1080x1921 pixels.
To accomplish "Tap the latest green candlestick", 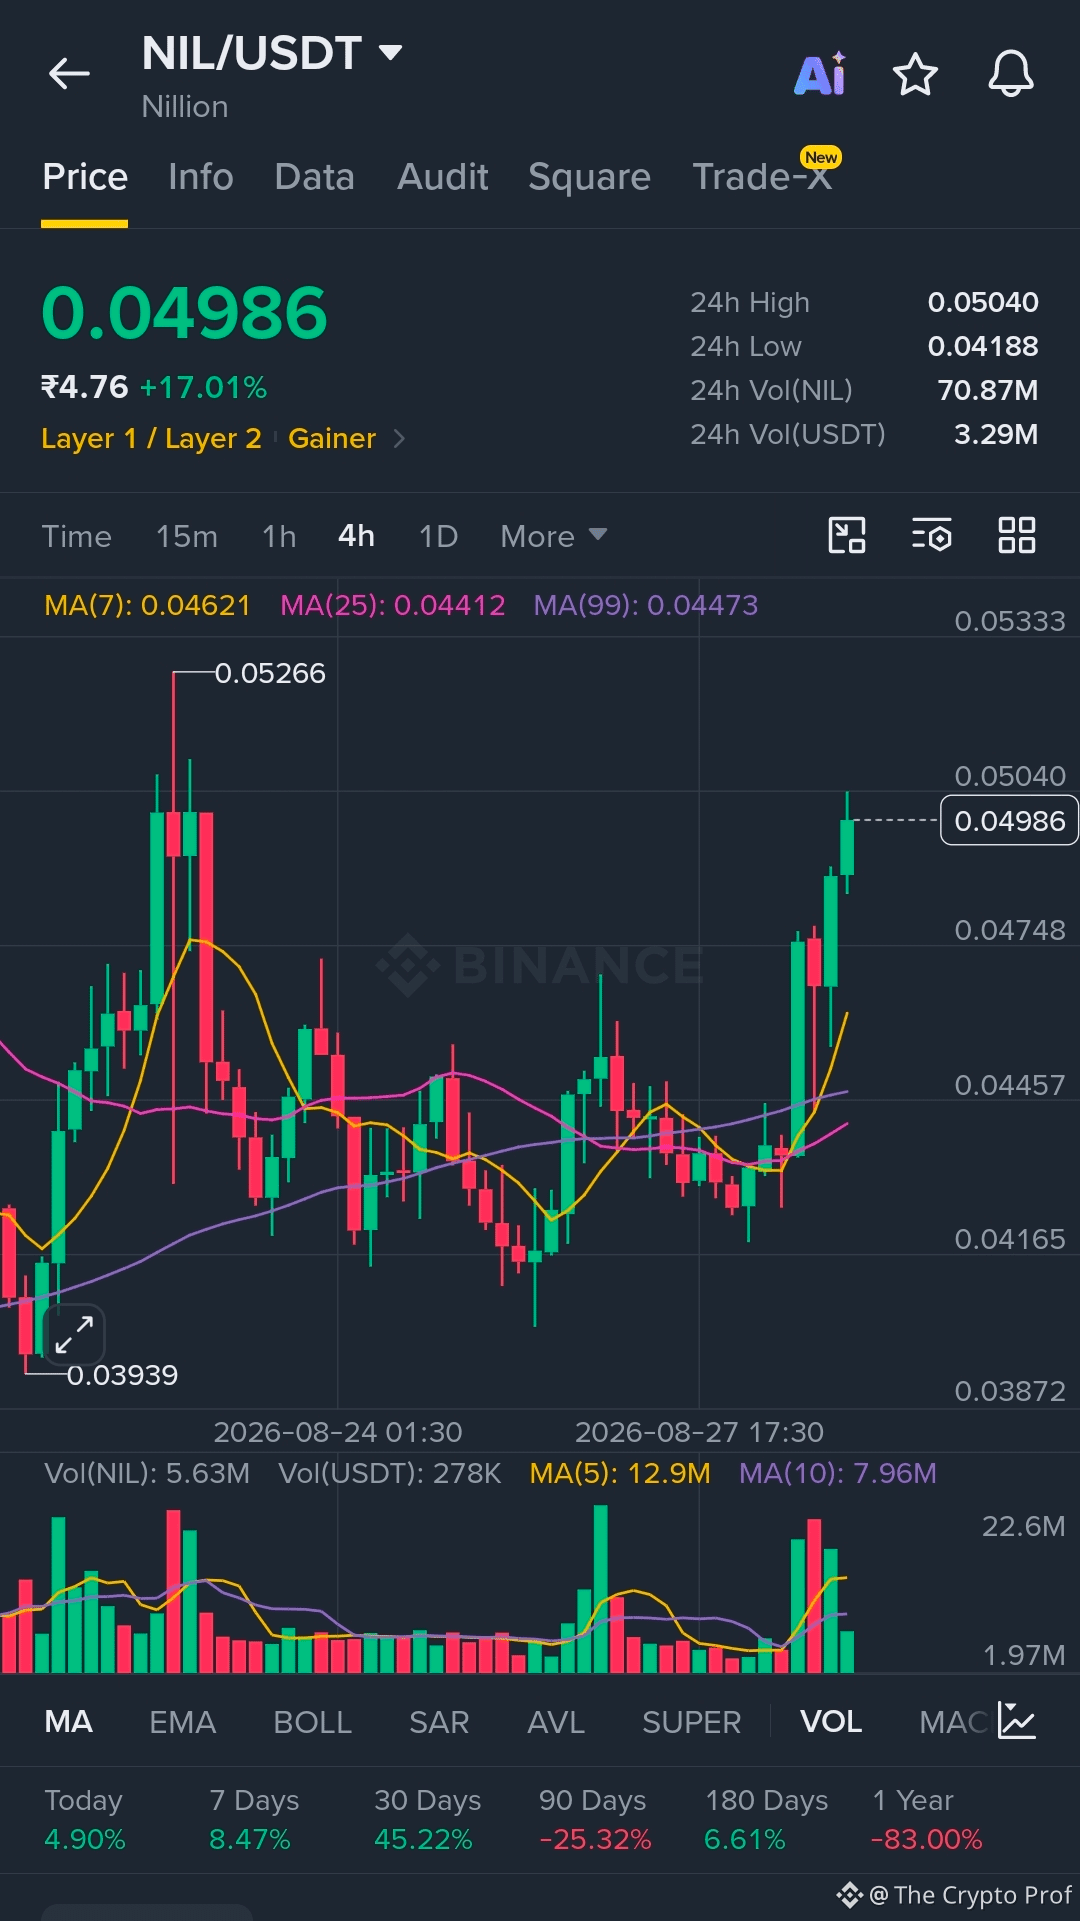I will pos(847,845).
